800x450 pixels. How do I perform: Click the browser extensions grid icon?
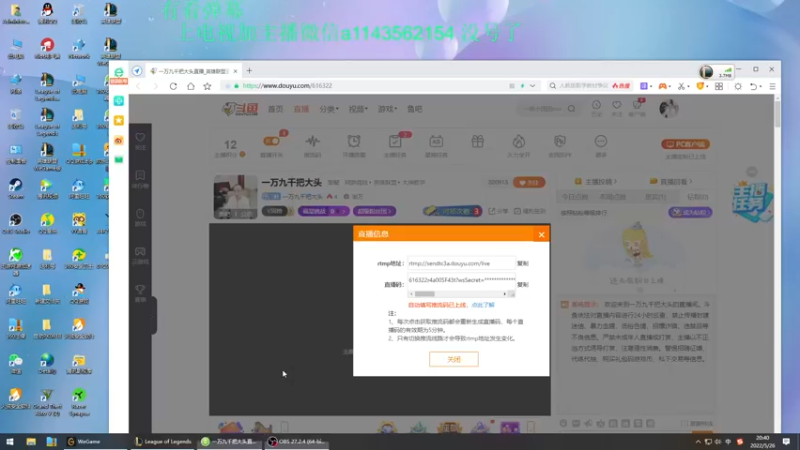tap(719, 87)
